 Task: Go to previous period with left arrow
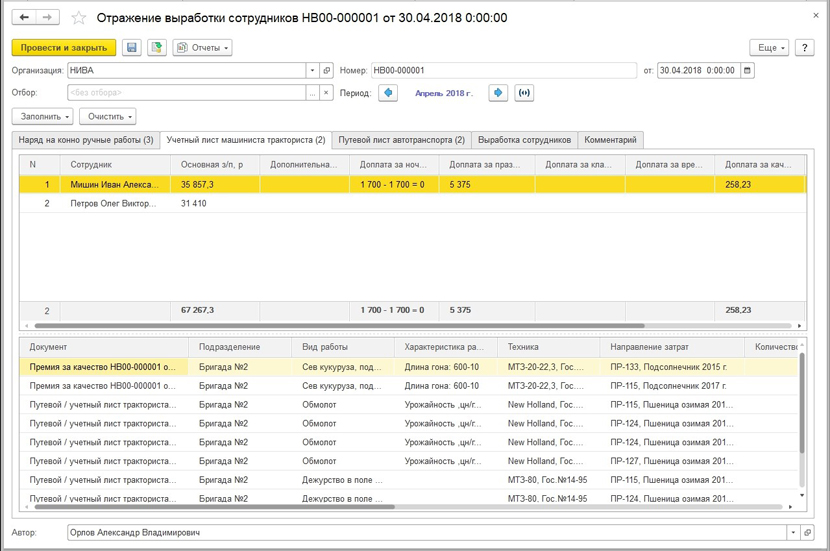(388, 93)
